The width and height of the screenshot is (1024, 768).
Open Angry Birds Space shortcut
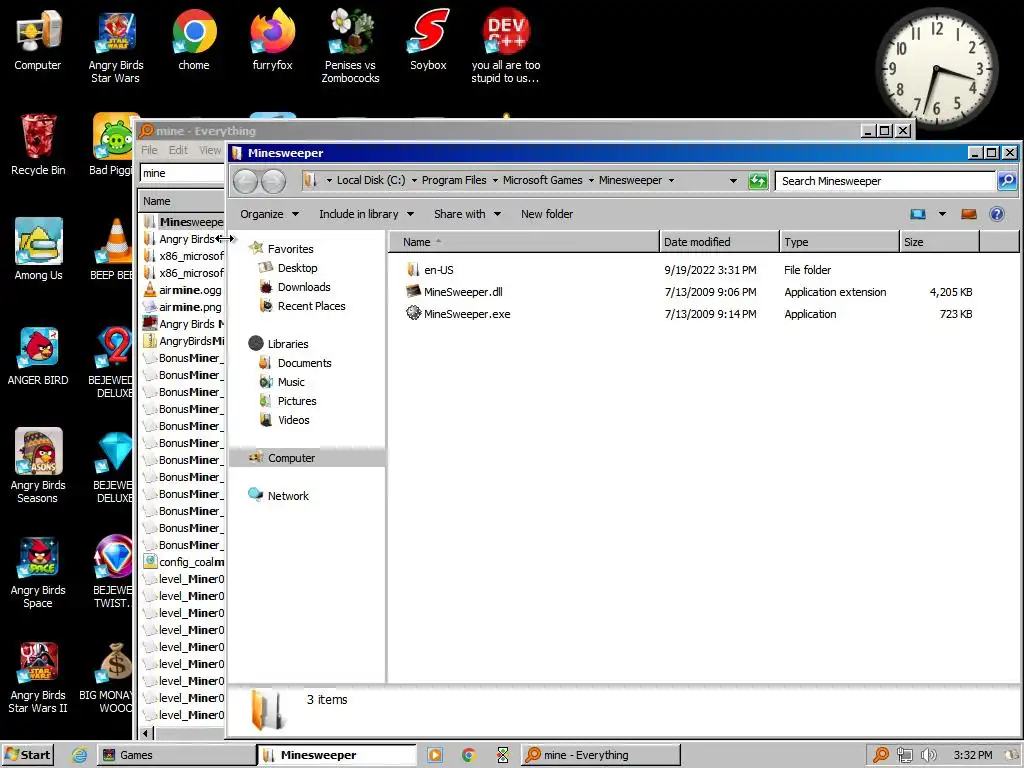pyautogui.click(x=38, y=572)
